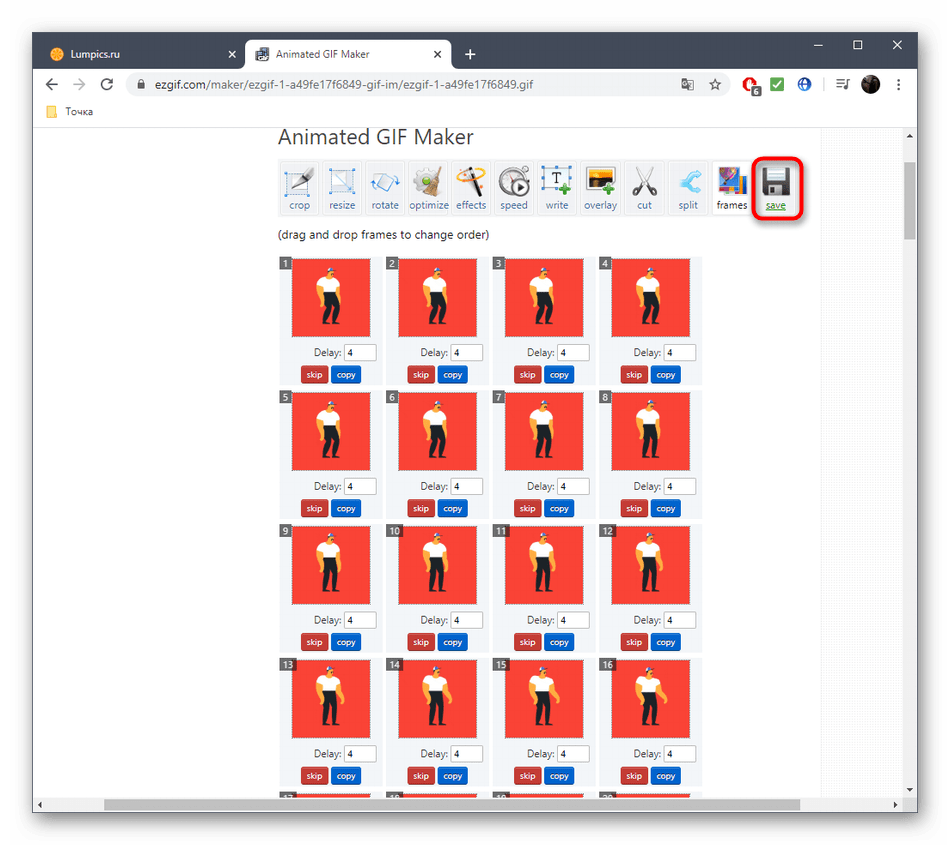This screenshot has height=845, width=950.
Task: Edit the Delay field of frame 7
Action: 573,486
